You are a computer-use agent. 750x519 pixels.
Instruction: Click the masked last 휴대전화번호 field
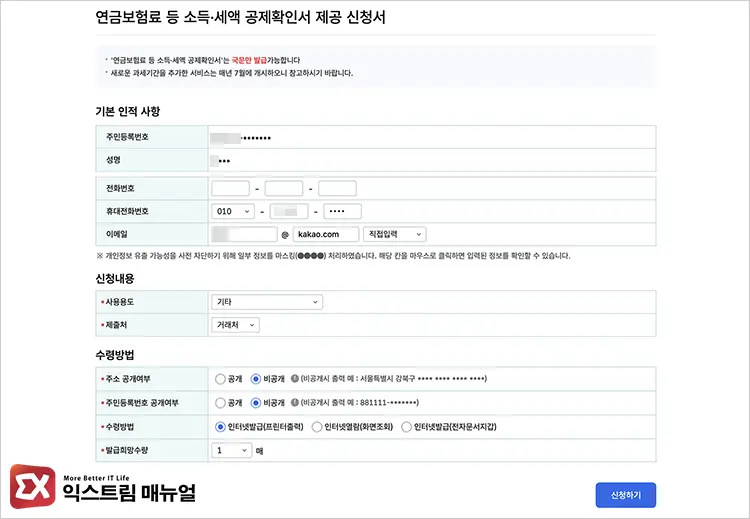pyautogui.click(x=342, y=211)
